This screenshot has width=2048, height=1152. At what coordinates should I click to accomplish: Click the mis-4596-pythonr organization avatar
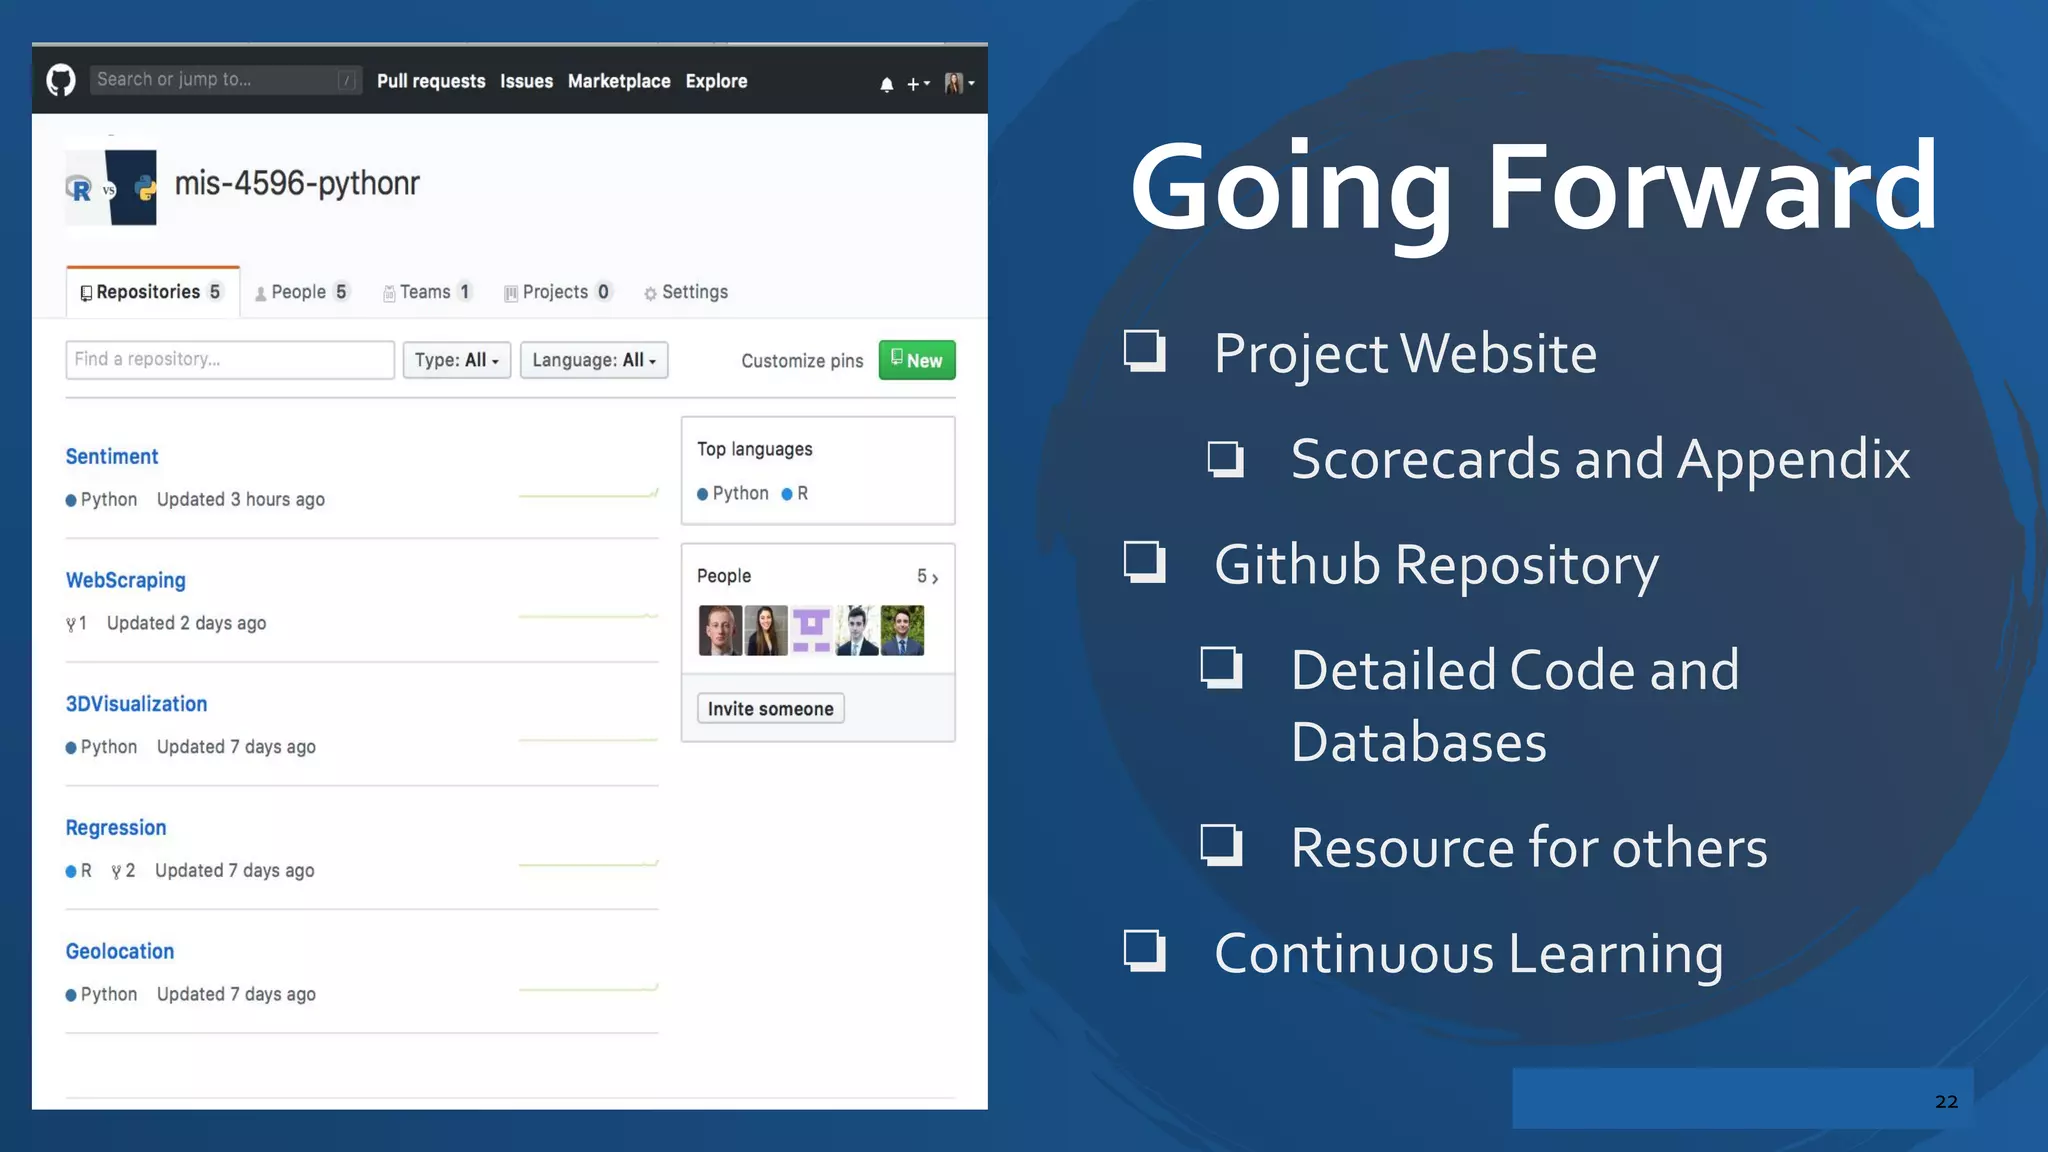click(x=111, y=187)
